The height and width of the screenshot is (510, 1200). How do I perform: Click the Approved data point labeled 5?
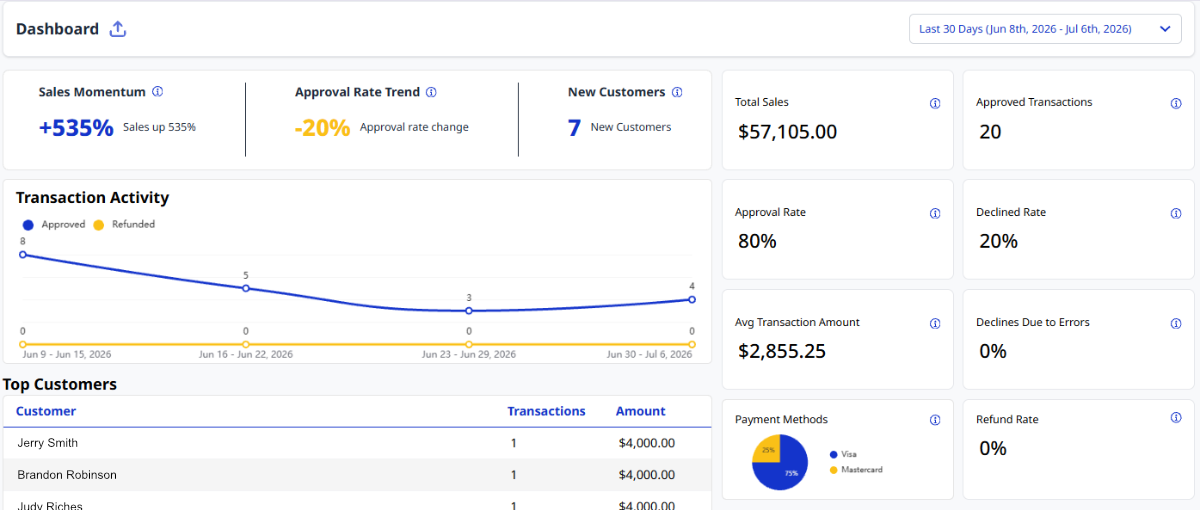[x=246, y=288]
